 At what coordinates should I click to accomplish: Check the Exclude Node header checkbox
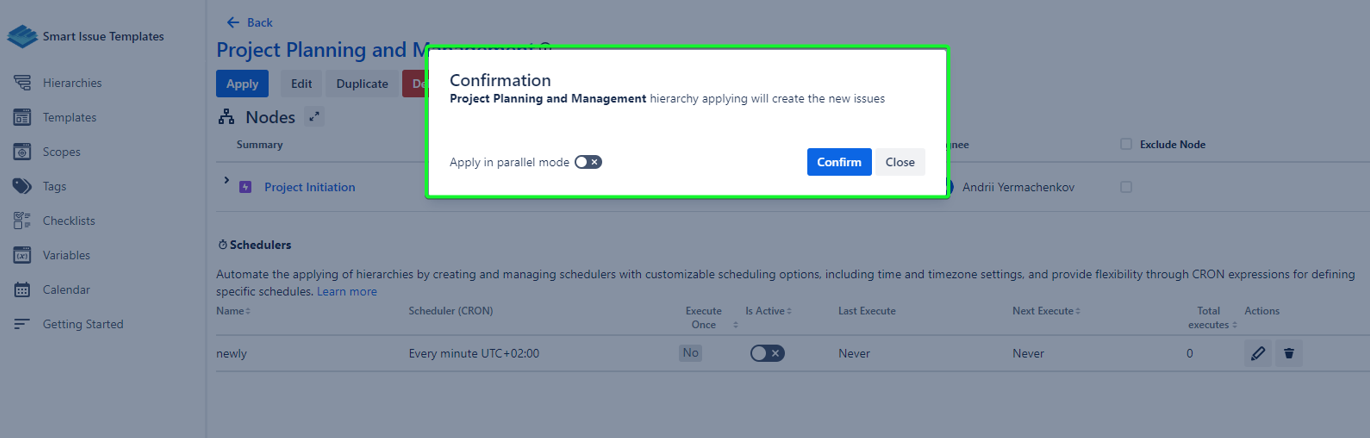click(x=1126, y=144)
